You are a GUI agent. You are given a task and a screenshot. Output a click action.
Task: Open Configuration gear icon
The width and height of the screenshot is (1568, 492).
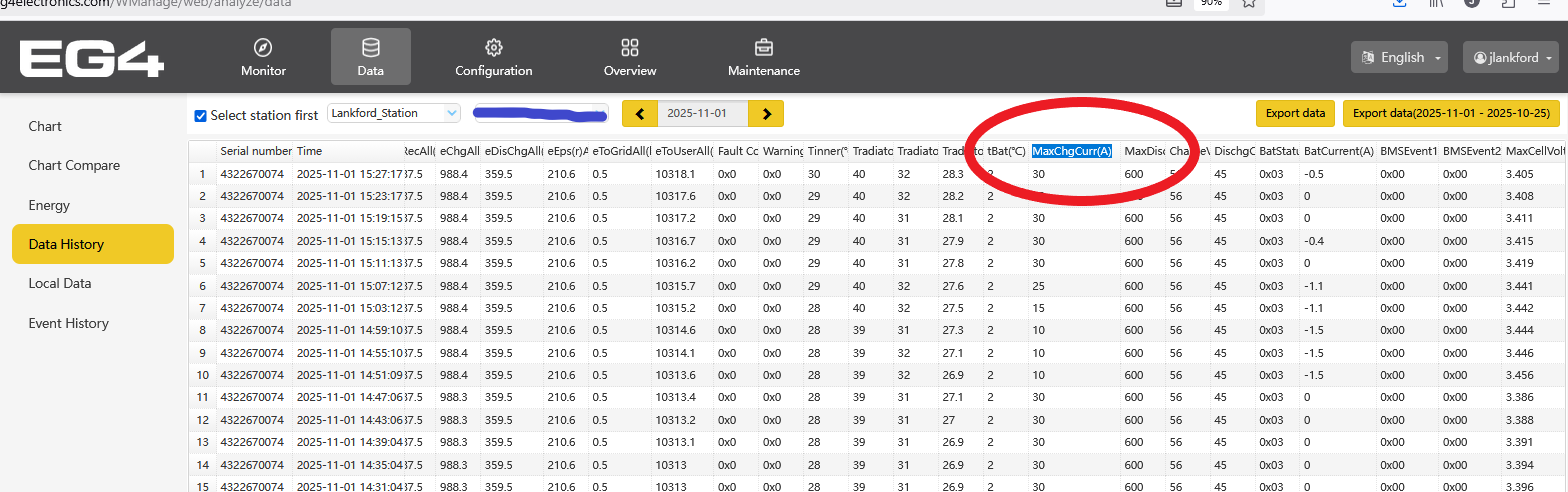493,48
